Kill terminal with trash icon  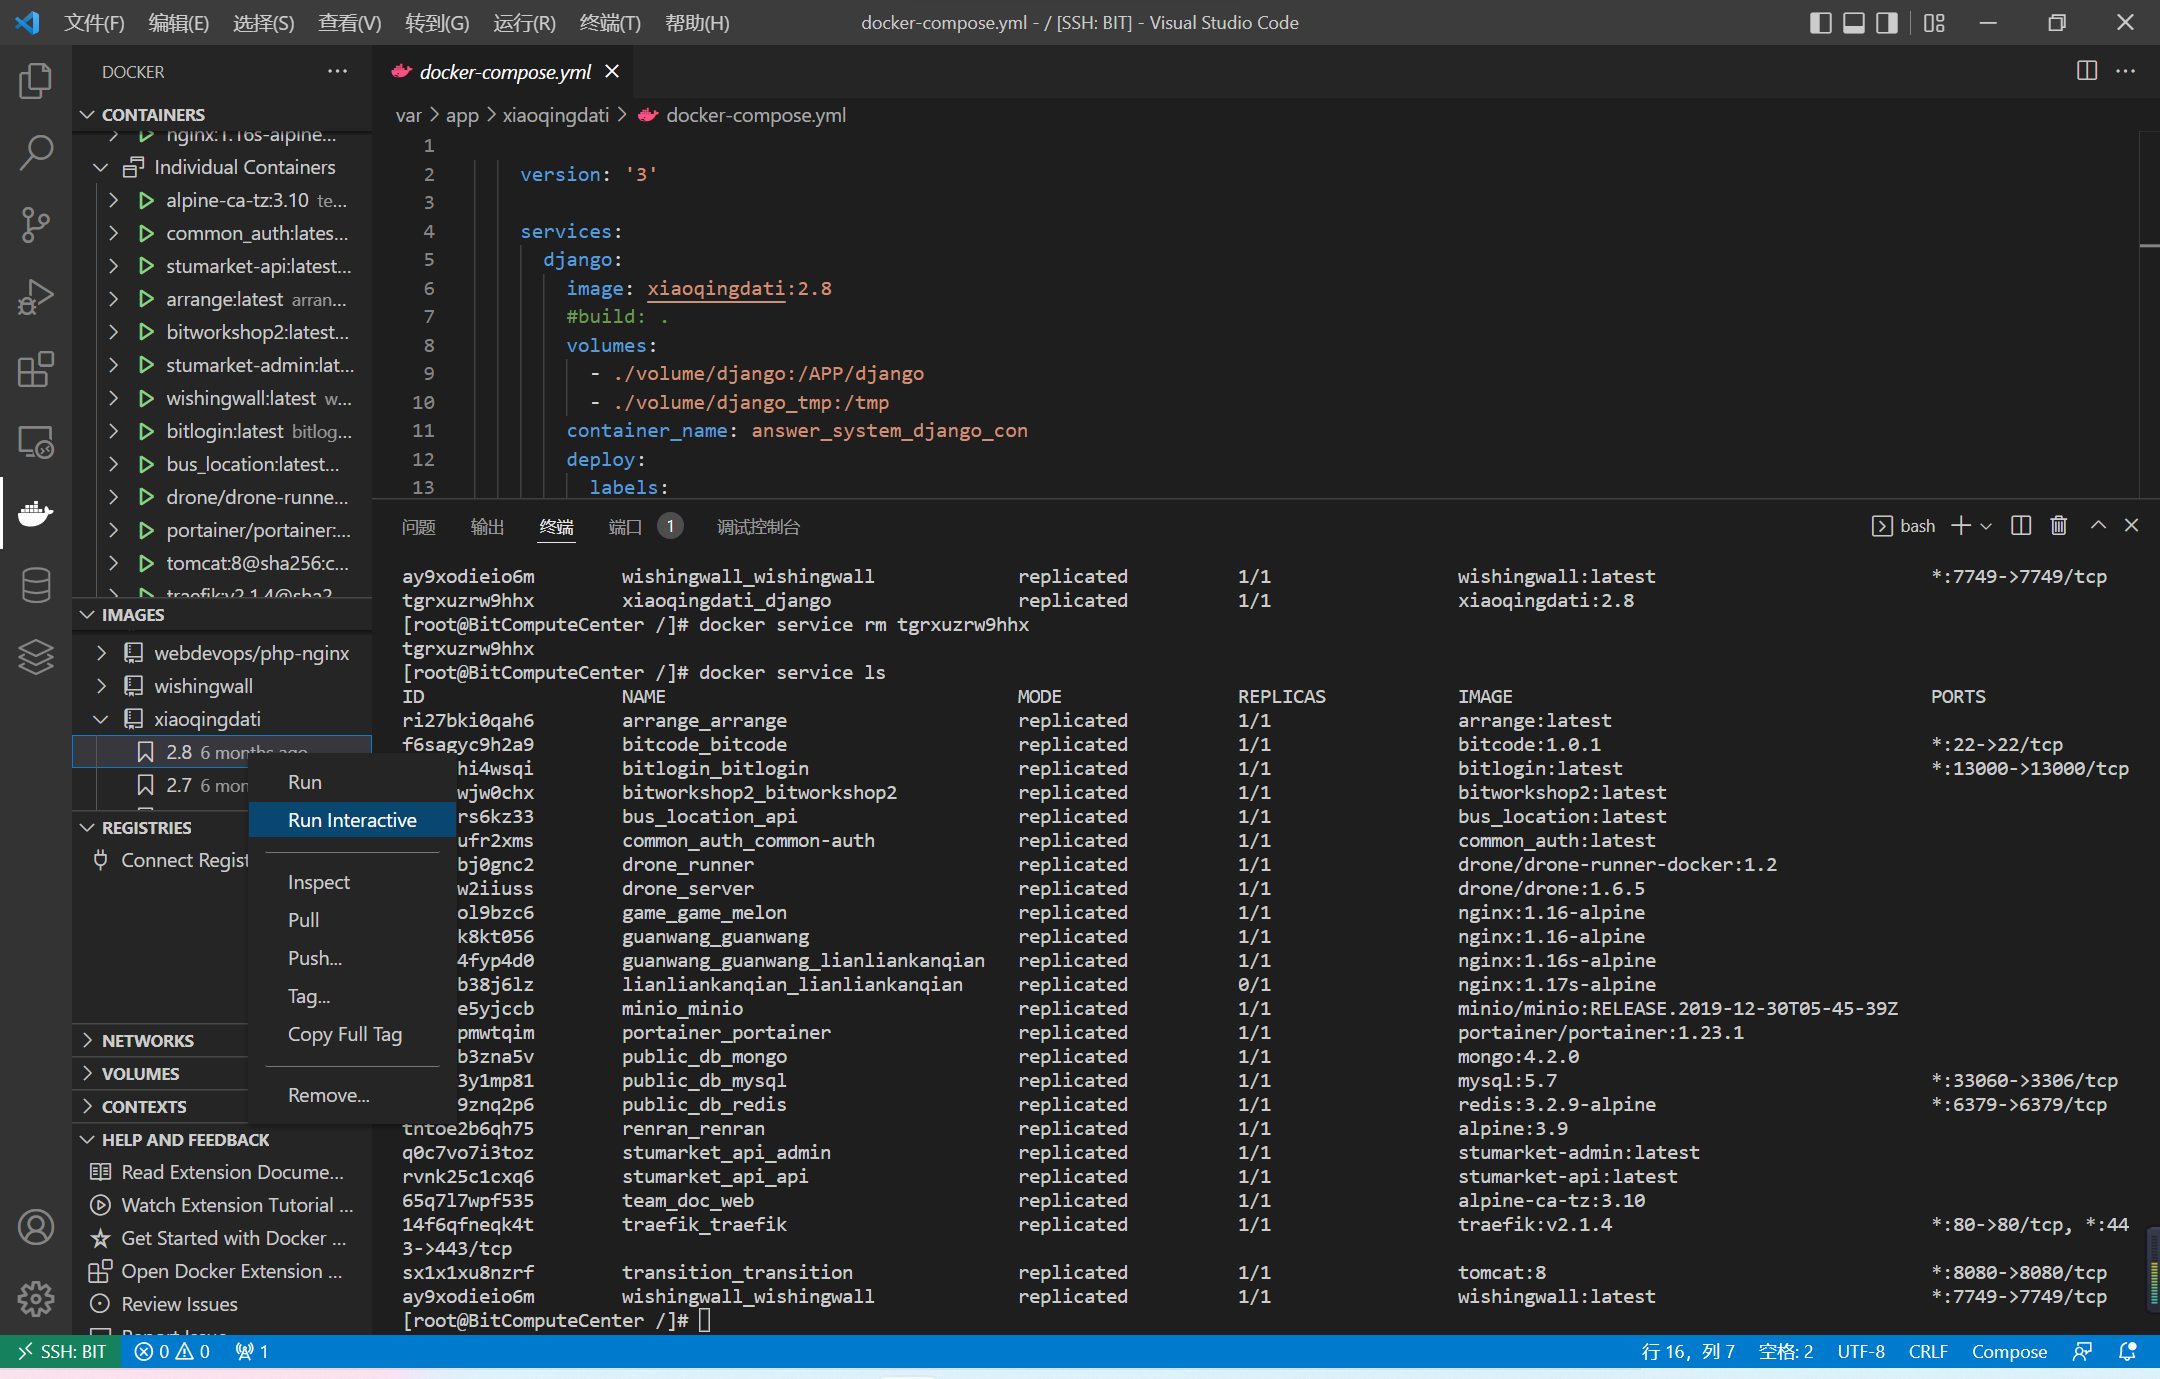(2059, 525)
